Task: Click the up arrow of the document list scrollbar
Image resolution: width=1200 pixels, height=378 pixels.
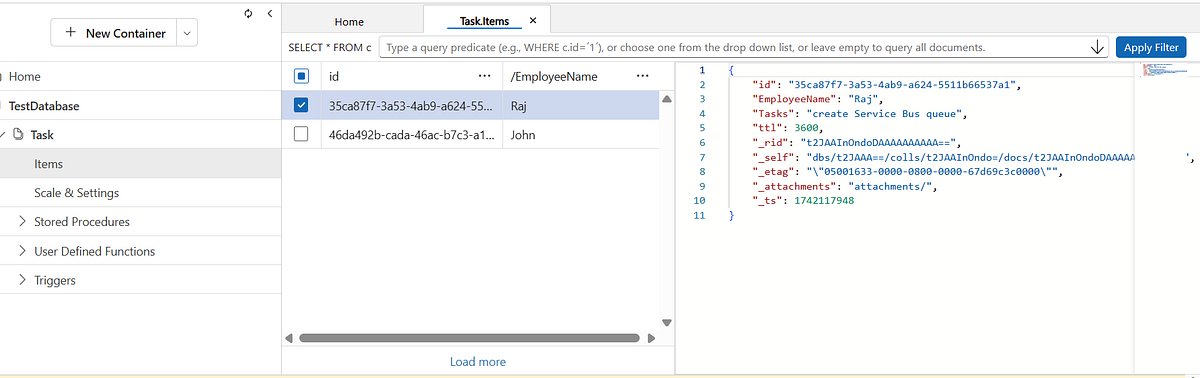Action: (667, 98)
